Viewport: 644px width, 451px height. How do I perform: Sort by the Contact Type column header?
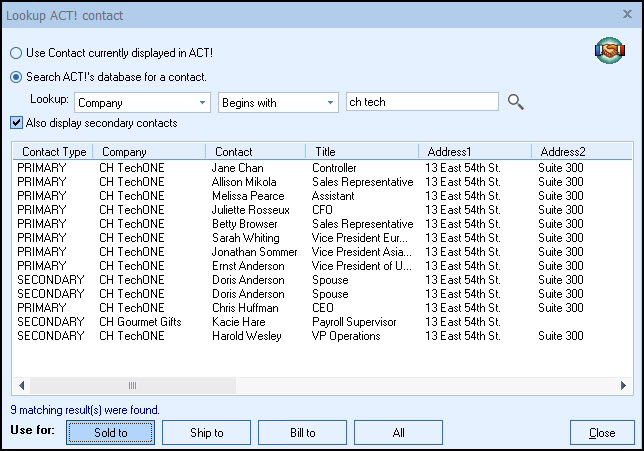point(53,151)
